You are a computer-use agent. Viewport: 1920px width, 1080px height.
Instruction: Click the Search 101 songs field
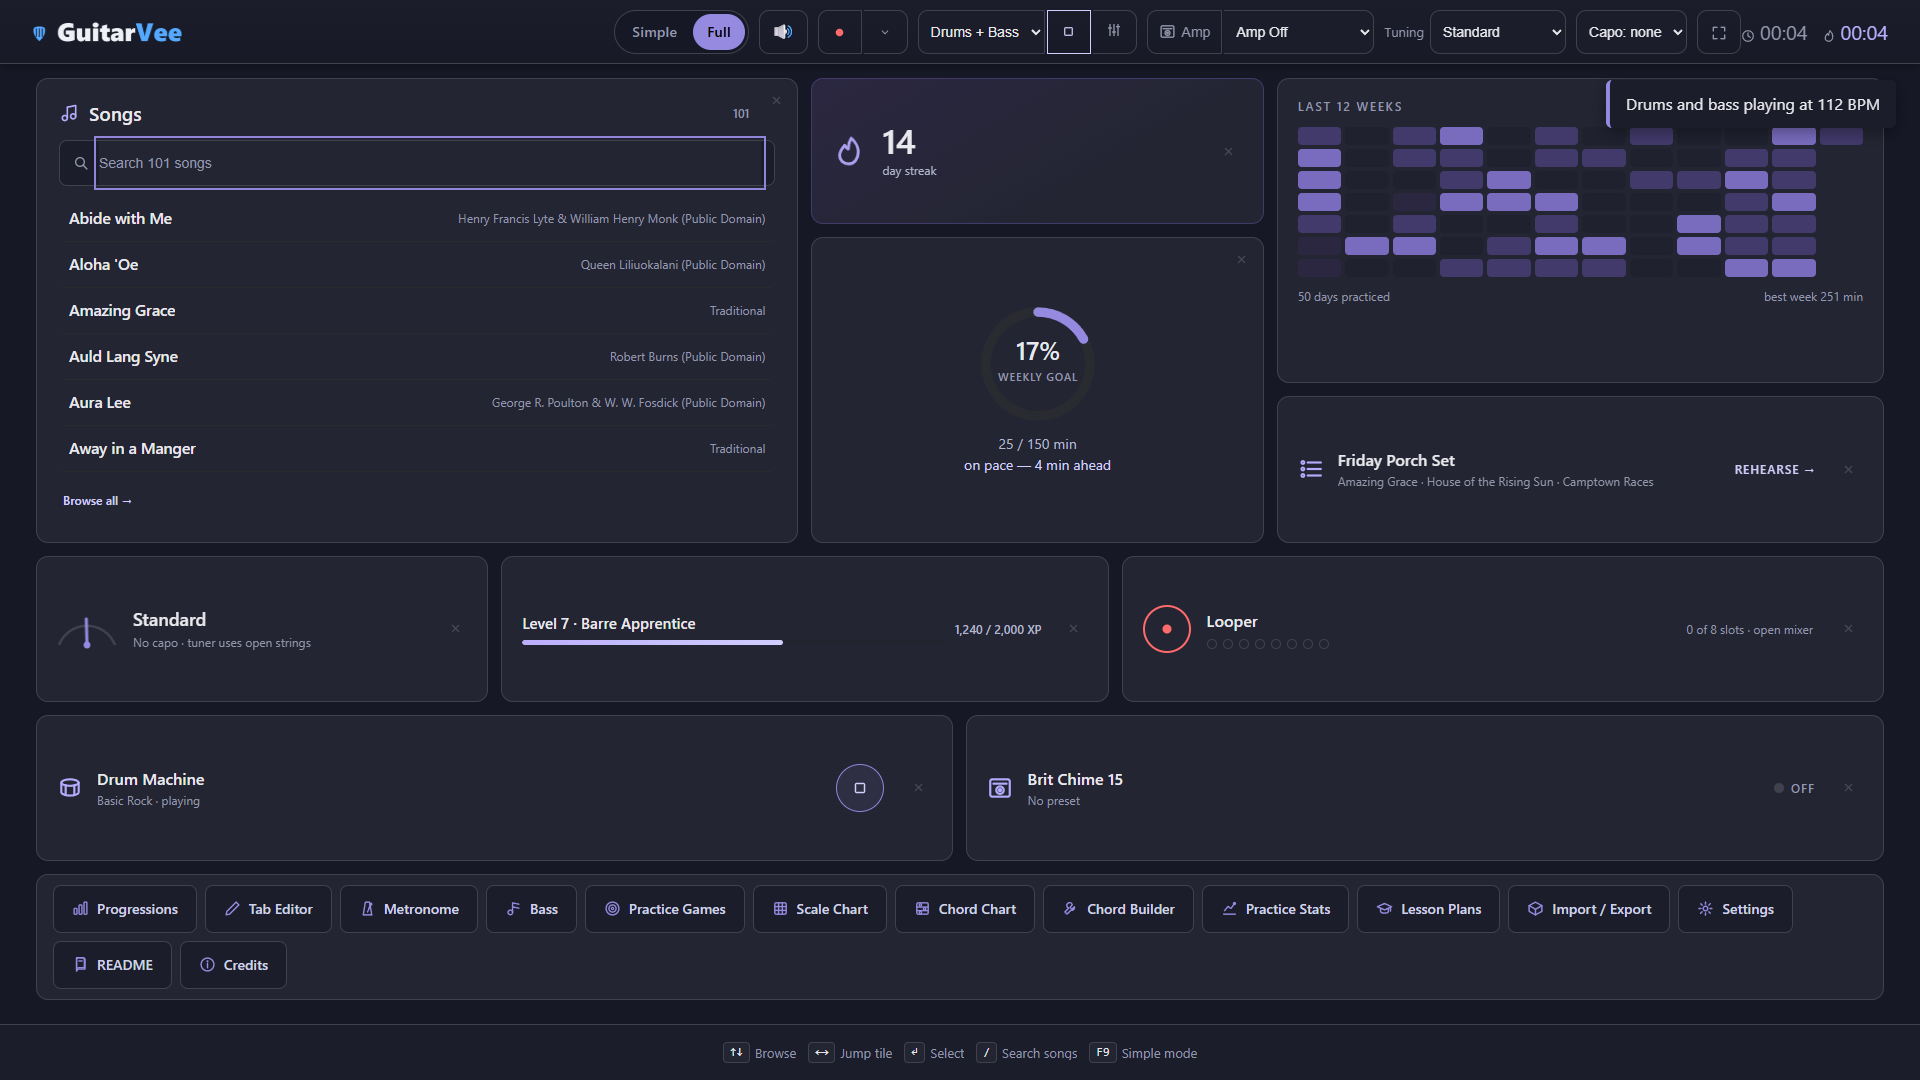click(430, 163)
